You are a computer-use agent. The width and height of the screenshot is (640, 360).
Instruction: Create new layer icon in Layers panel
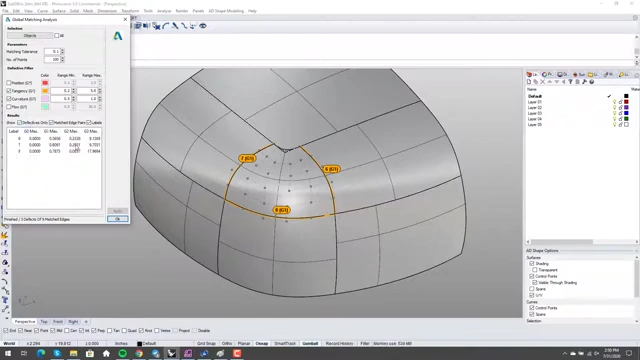(x=529, y=82)
